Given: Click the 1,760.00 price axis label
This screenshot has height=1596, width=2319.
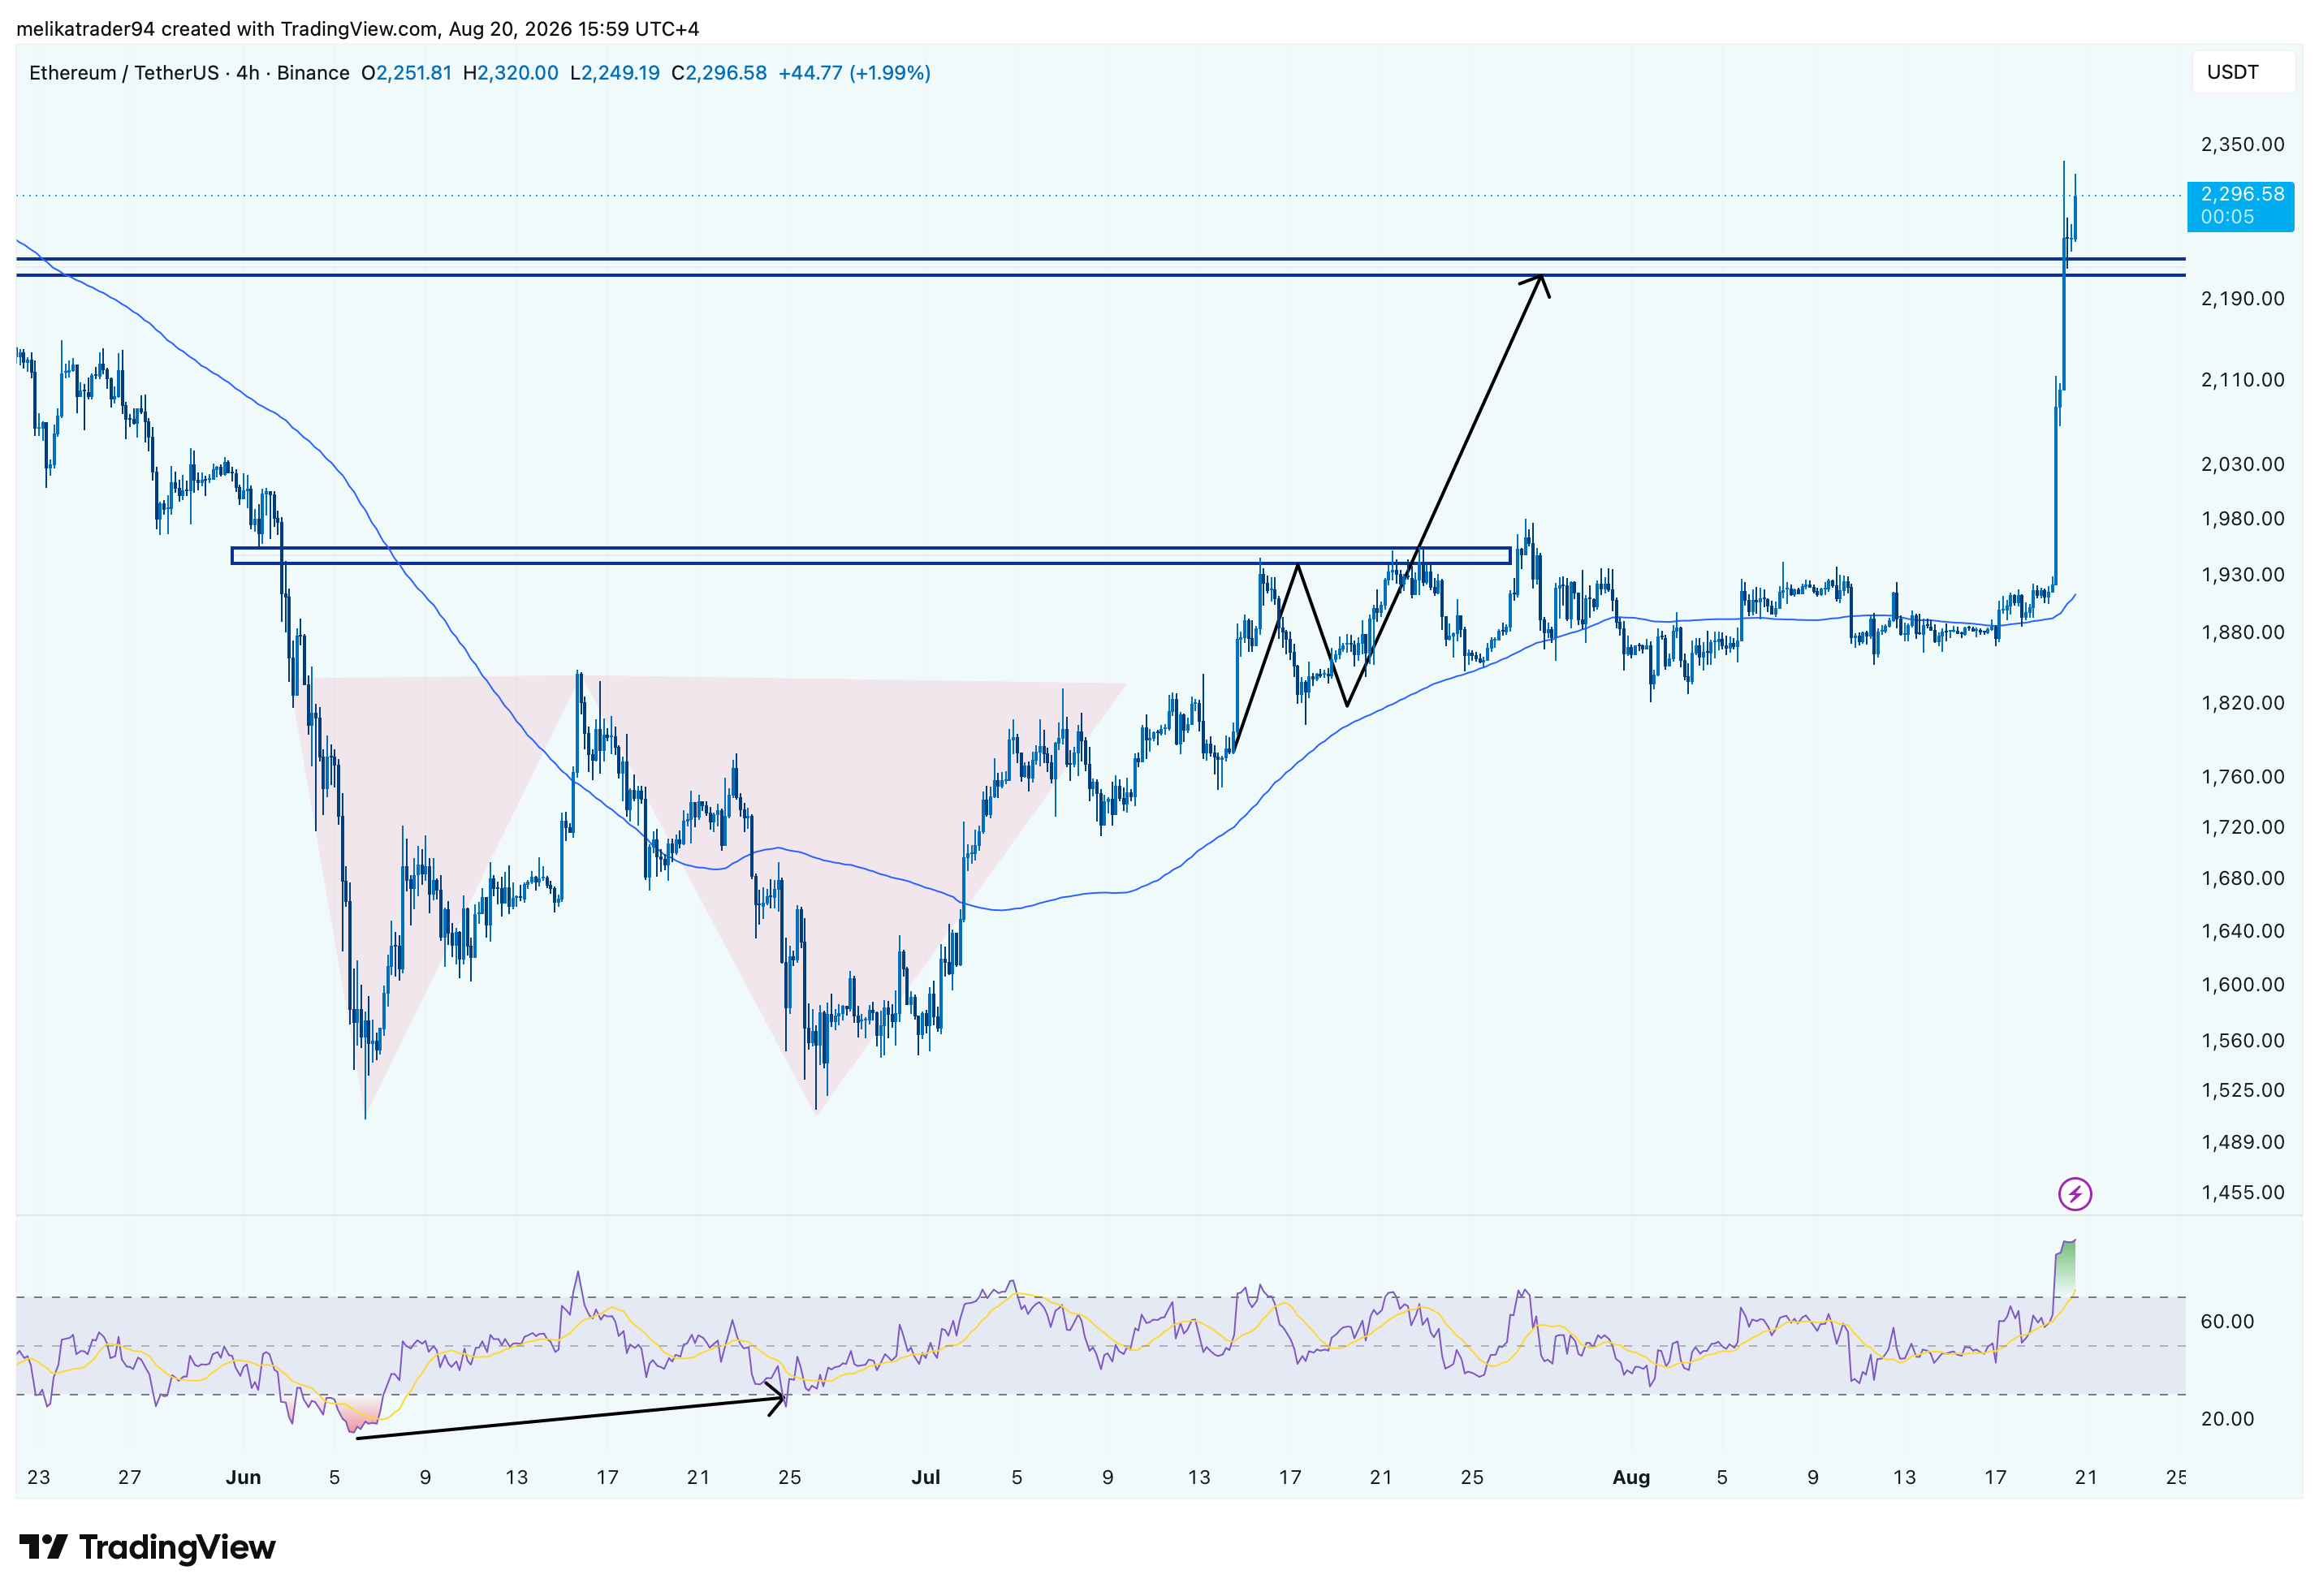Looking at the screenshot, I should tap(2242, 777).
